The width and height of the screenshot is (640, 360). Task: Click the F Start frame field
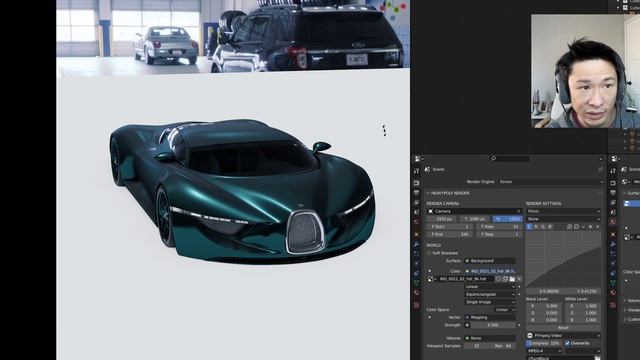click(450, 227)
